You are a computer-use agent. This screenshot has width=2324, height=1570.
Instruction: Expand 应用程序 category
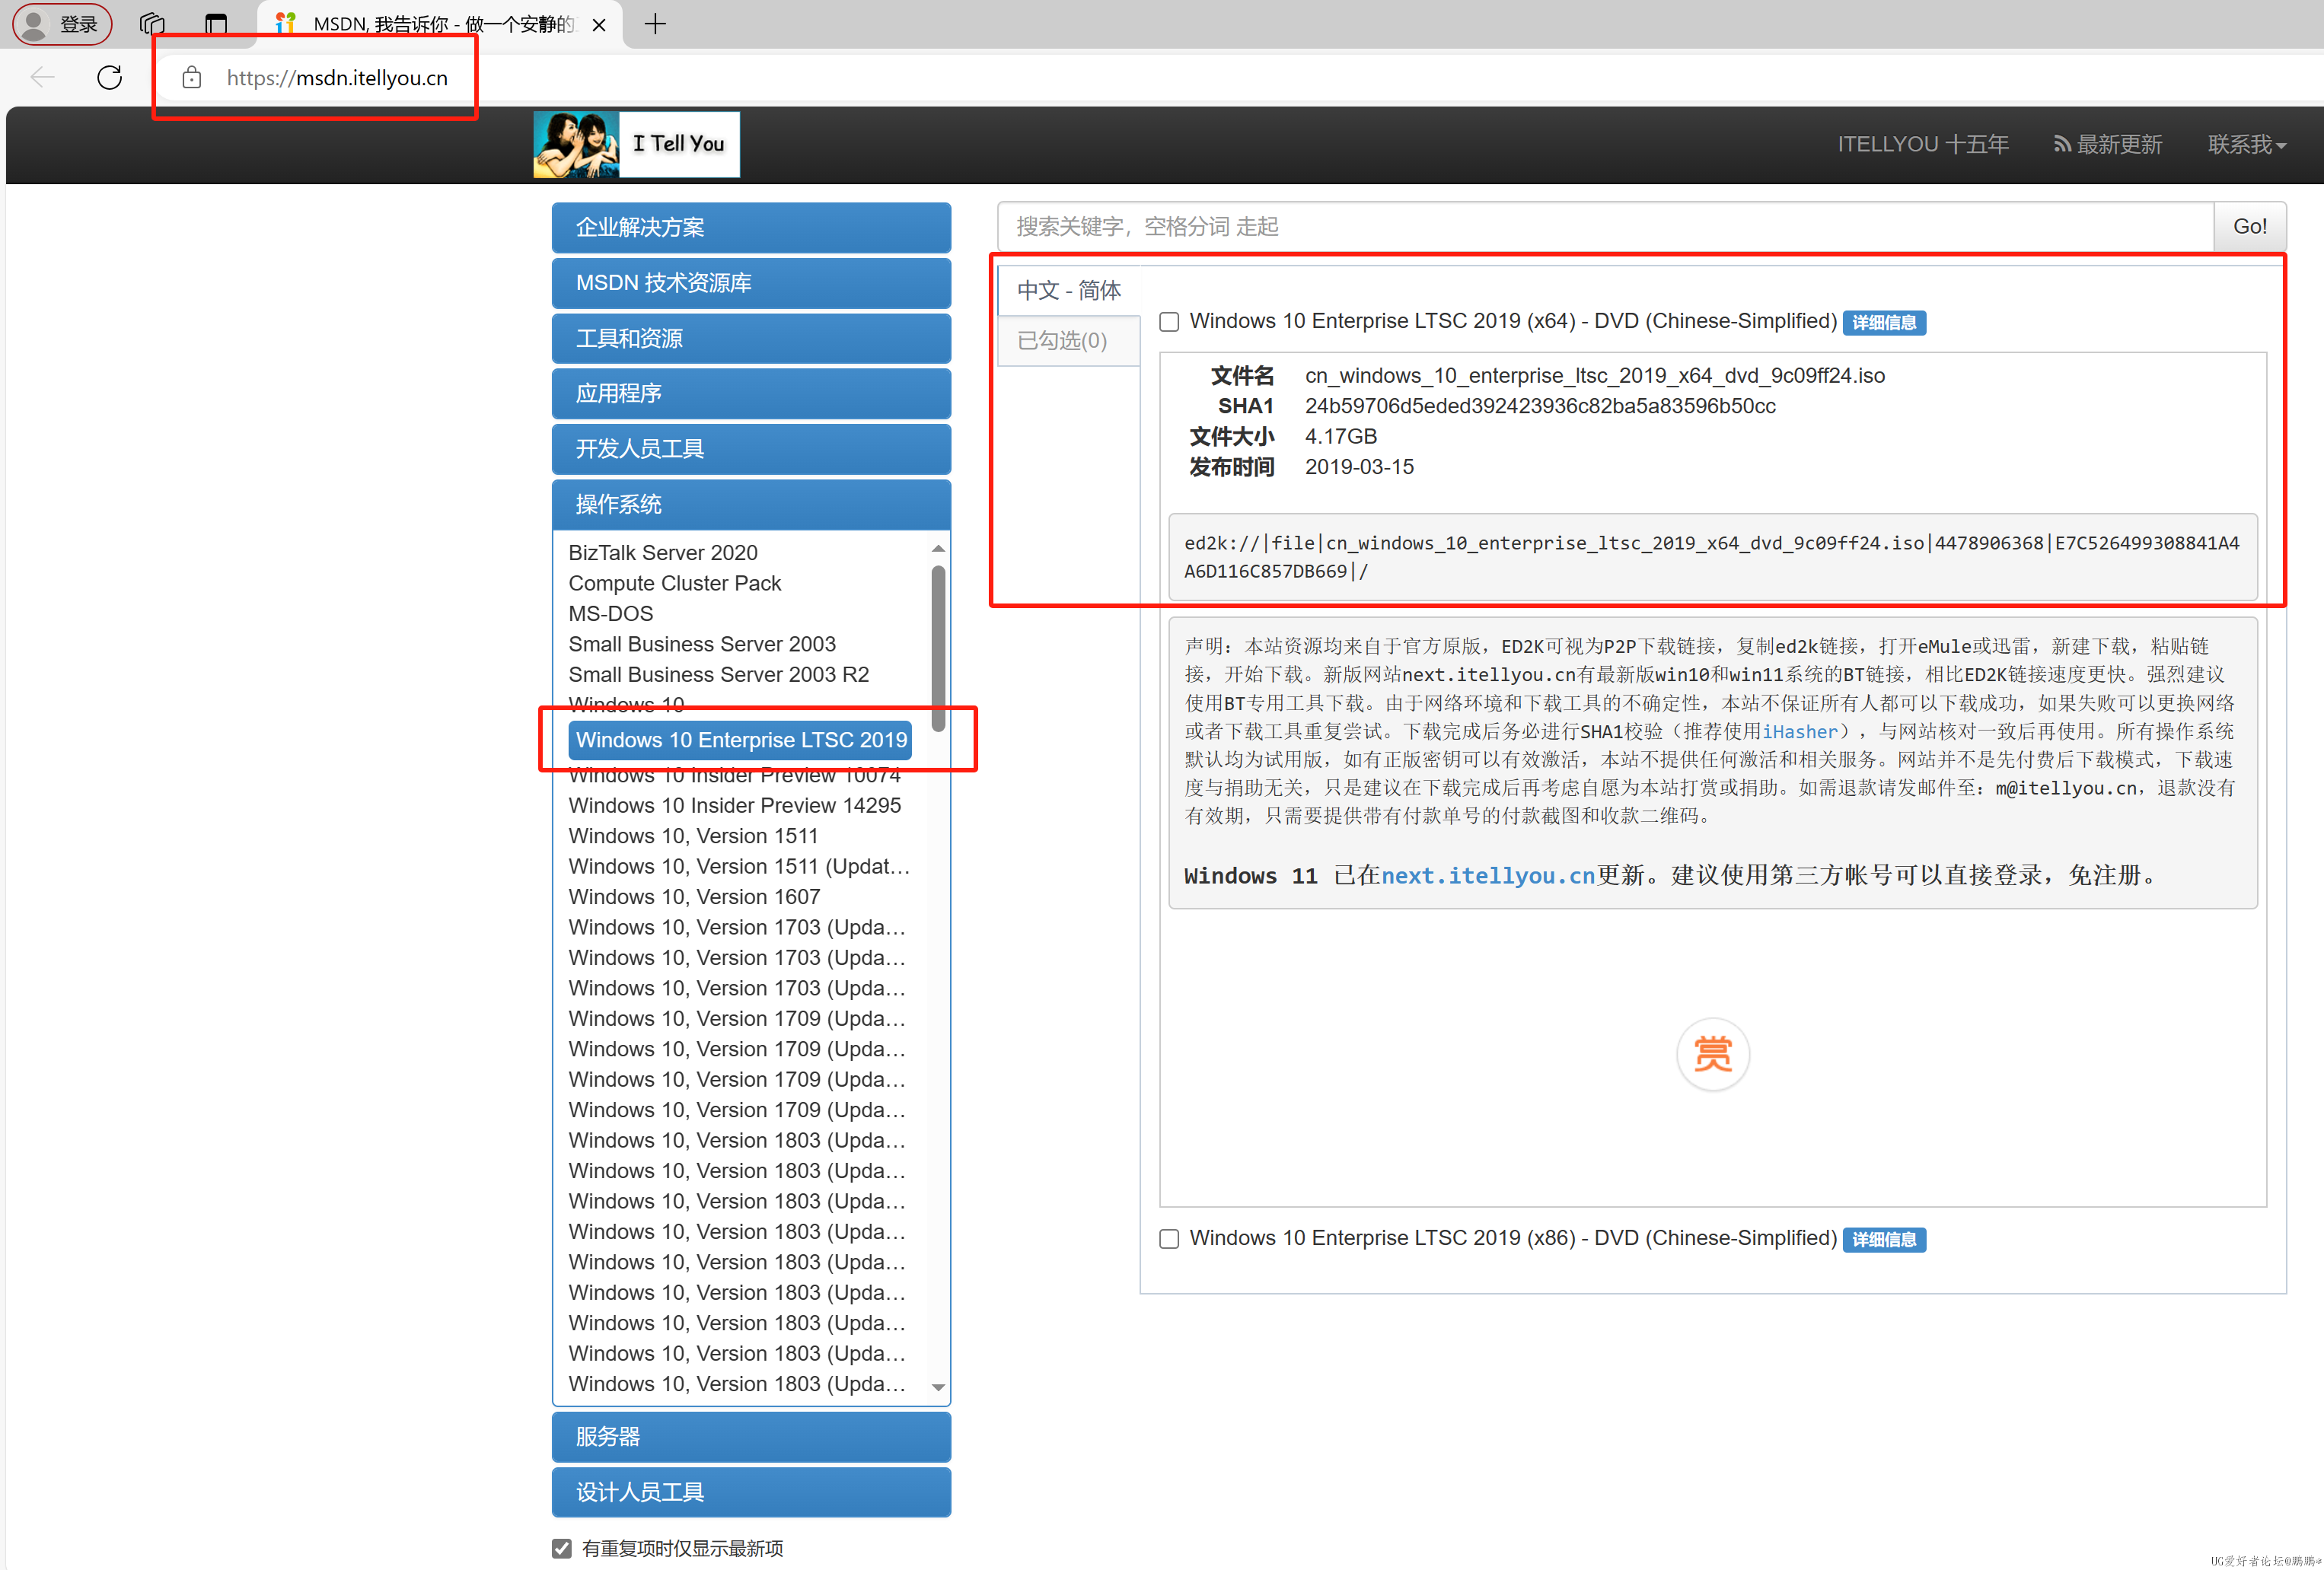pos(751,393)
